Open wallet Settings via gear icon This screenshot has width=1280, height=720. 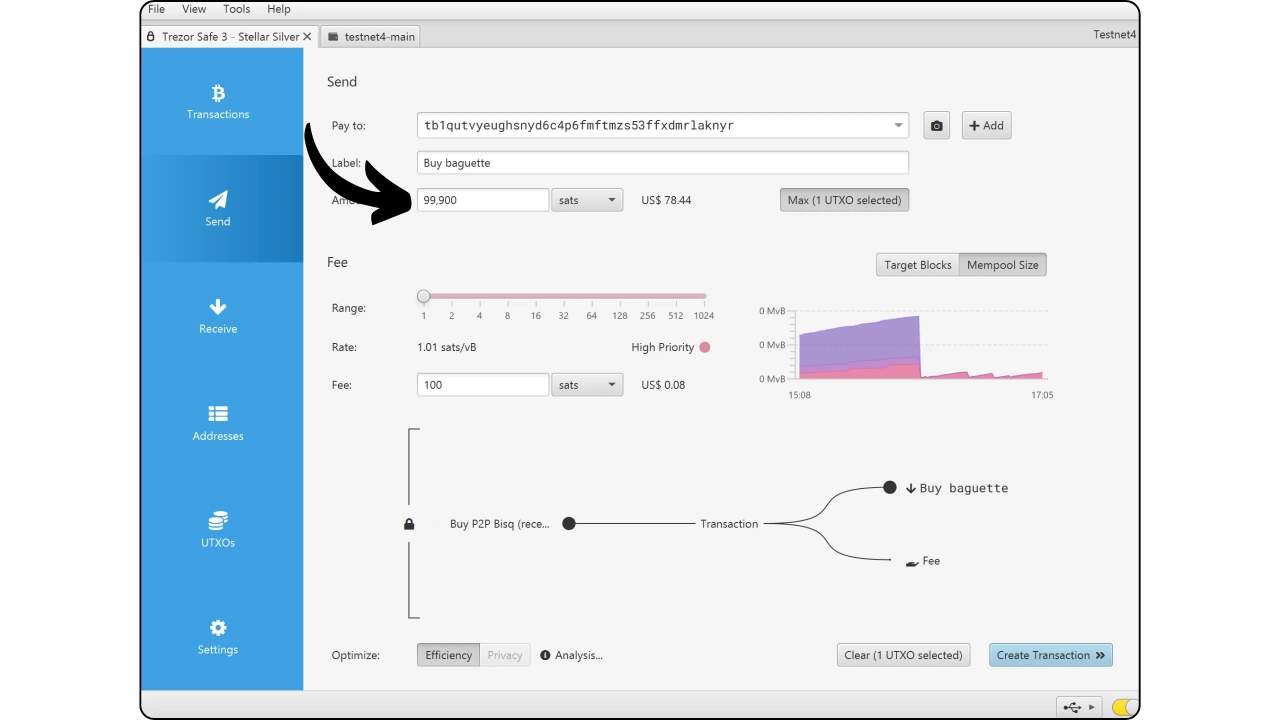click(218, 637)
